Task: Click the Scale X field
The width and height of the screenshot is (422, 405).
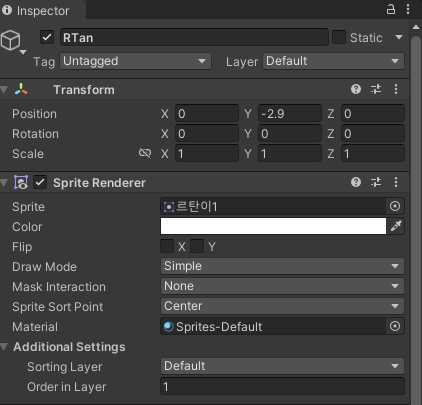Action: (207, 153)
